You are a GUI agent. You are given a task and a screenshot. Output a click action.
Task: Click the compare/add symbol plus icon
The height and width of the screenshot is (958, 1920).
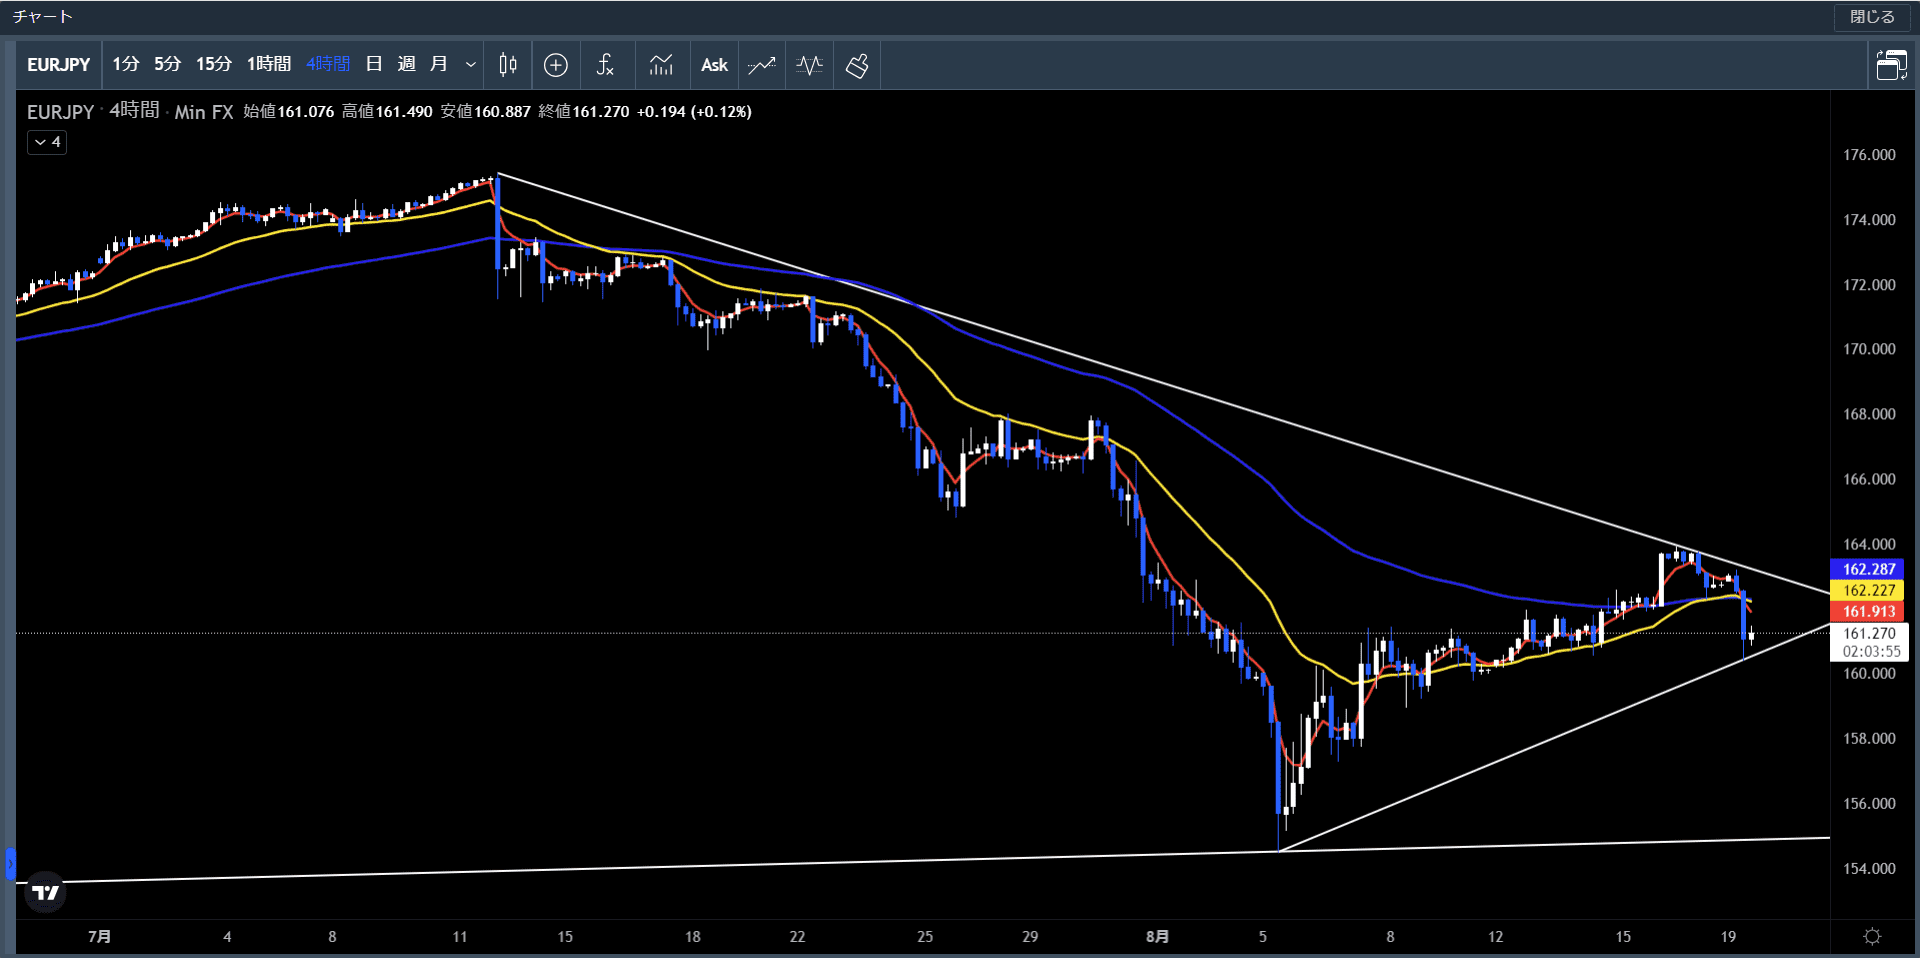(556, 65)
